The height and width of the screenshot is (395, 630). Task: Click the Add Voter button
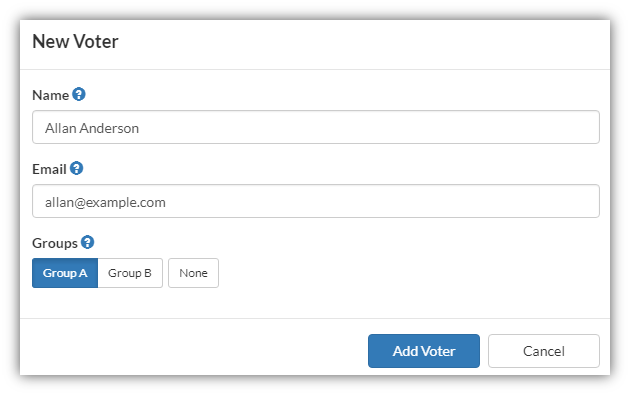click(x=424, y=351)
